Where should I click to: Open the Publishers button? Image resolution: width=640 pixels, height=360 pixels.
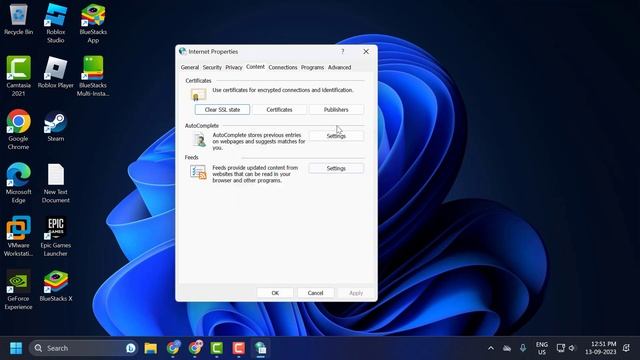coord(336,109)
